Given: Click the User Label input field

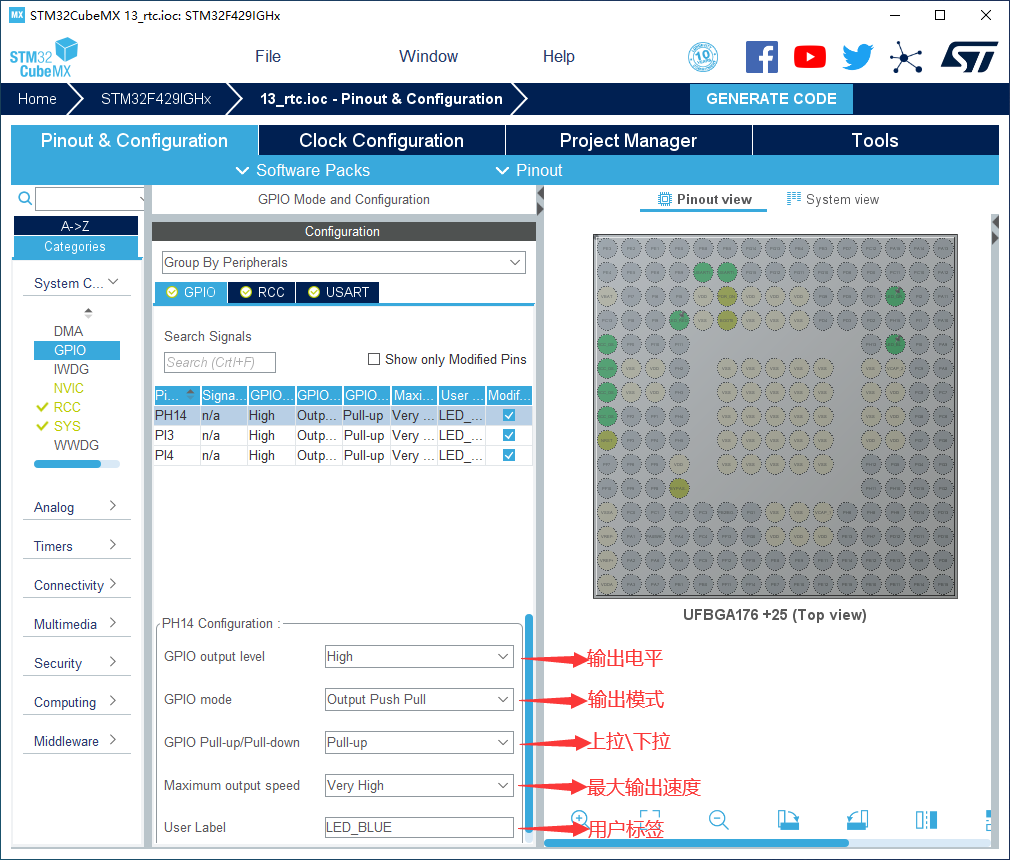Looking at the screenshot, I should point(419,828).
